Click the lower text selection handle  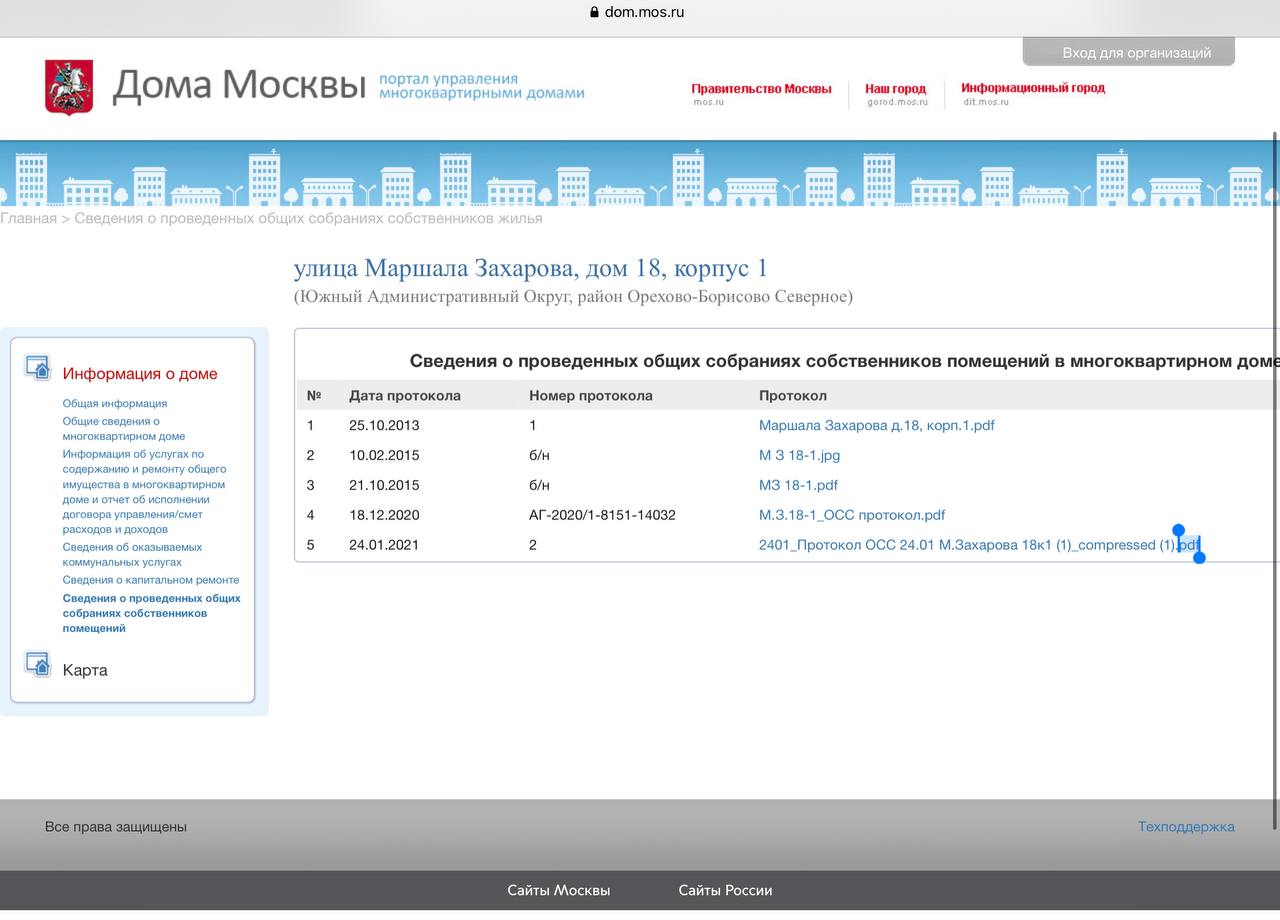tap(1199, 556)
